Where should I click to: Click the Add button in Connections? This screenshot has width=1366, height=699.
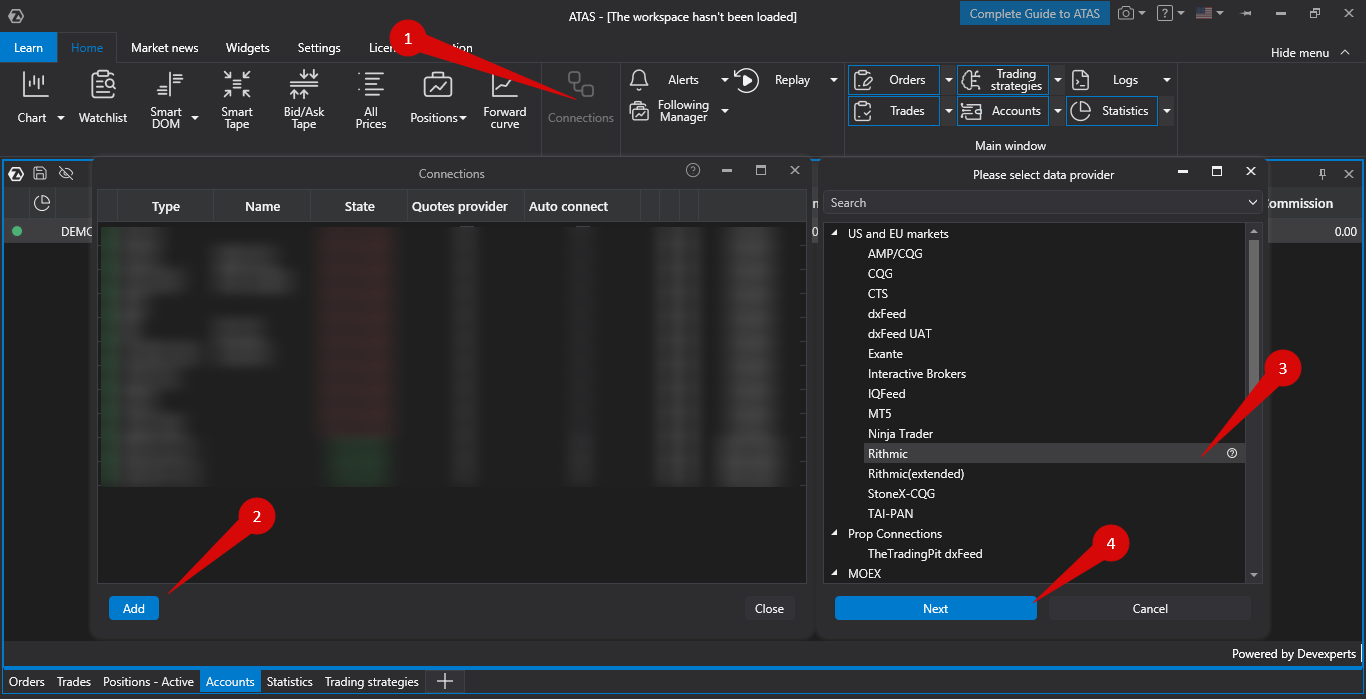(134, 608)
